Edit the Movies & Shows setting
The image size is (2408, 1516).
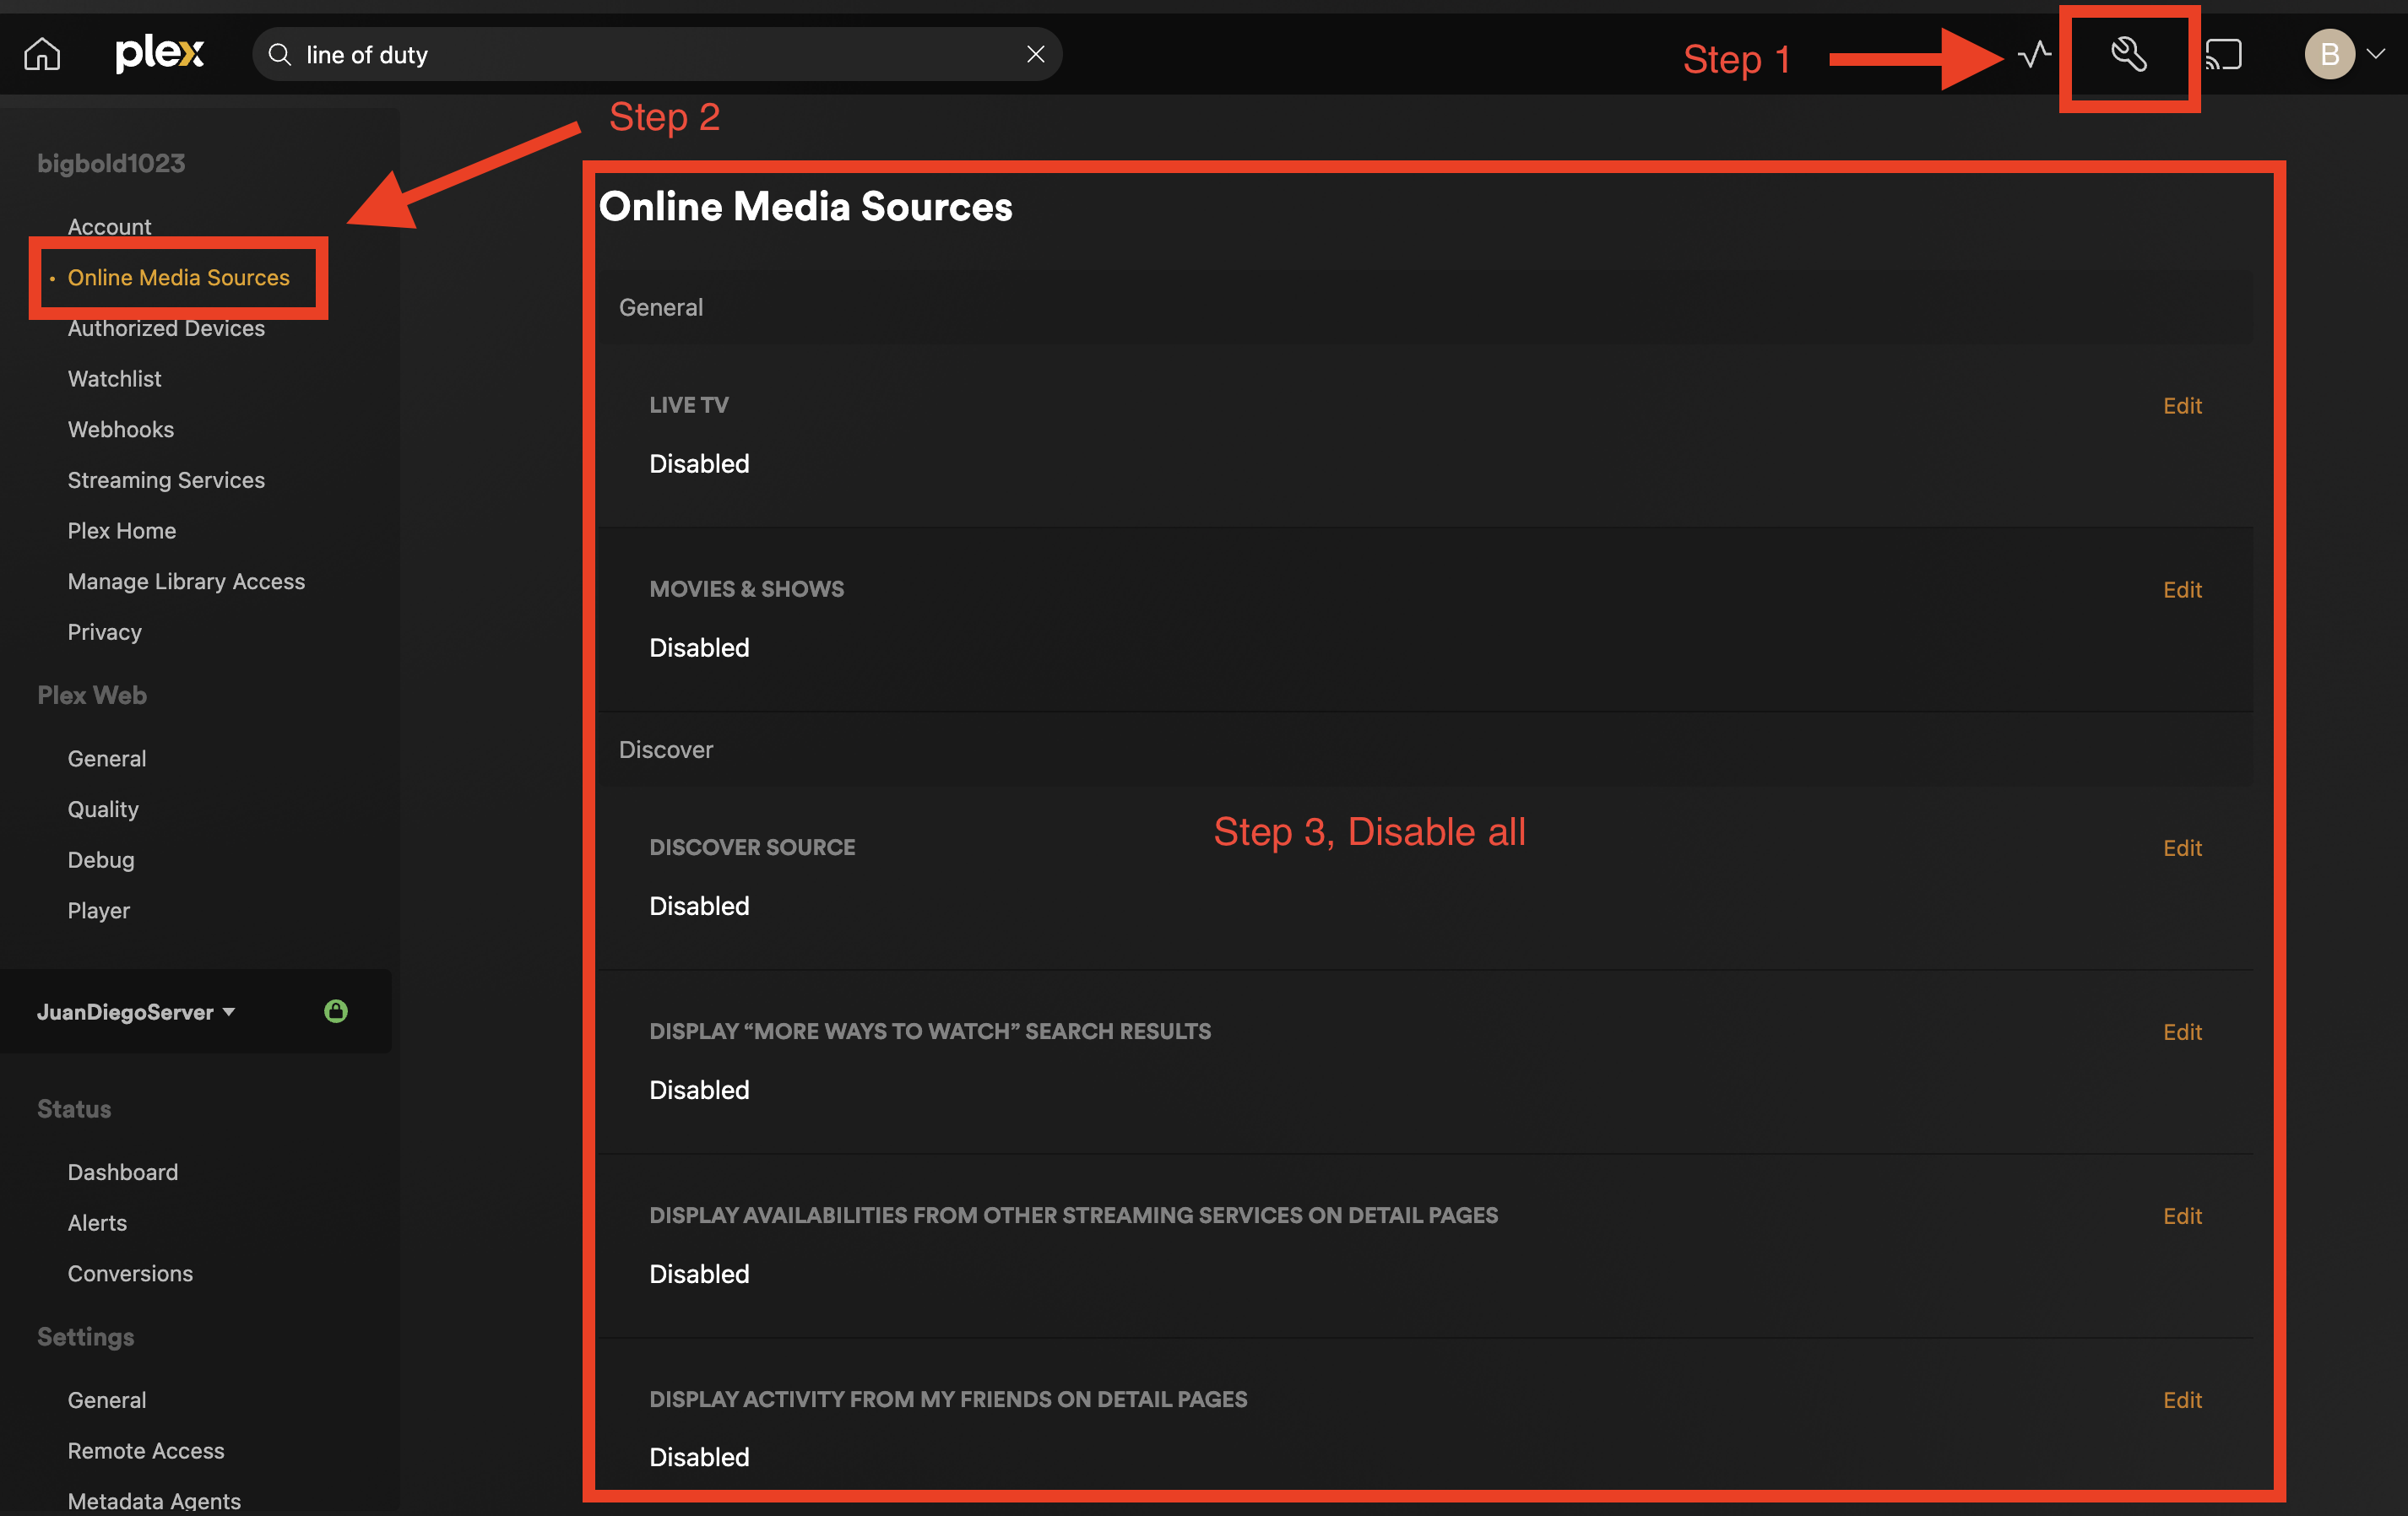click(2182, 589)
